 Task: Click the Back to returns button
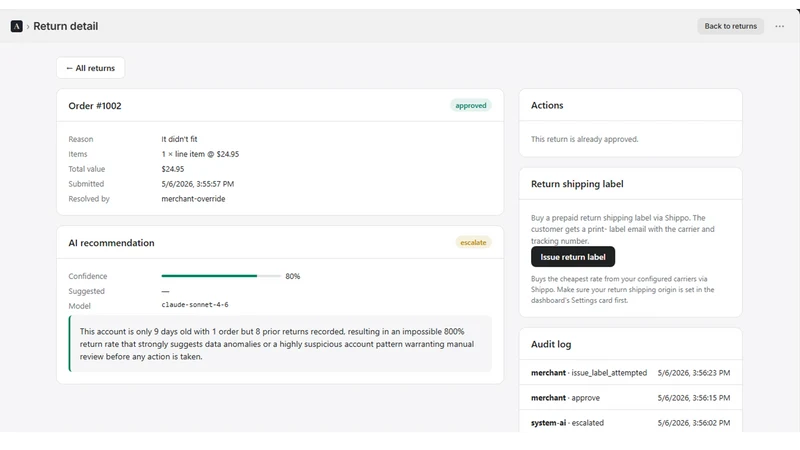coord(730,26)
